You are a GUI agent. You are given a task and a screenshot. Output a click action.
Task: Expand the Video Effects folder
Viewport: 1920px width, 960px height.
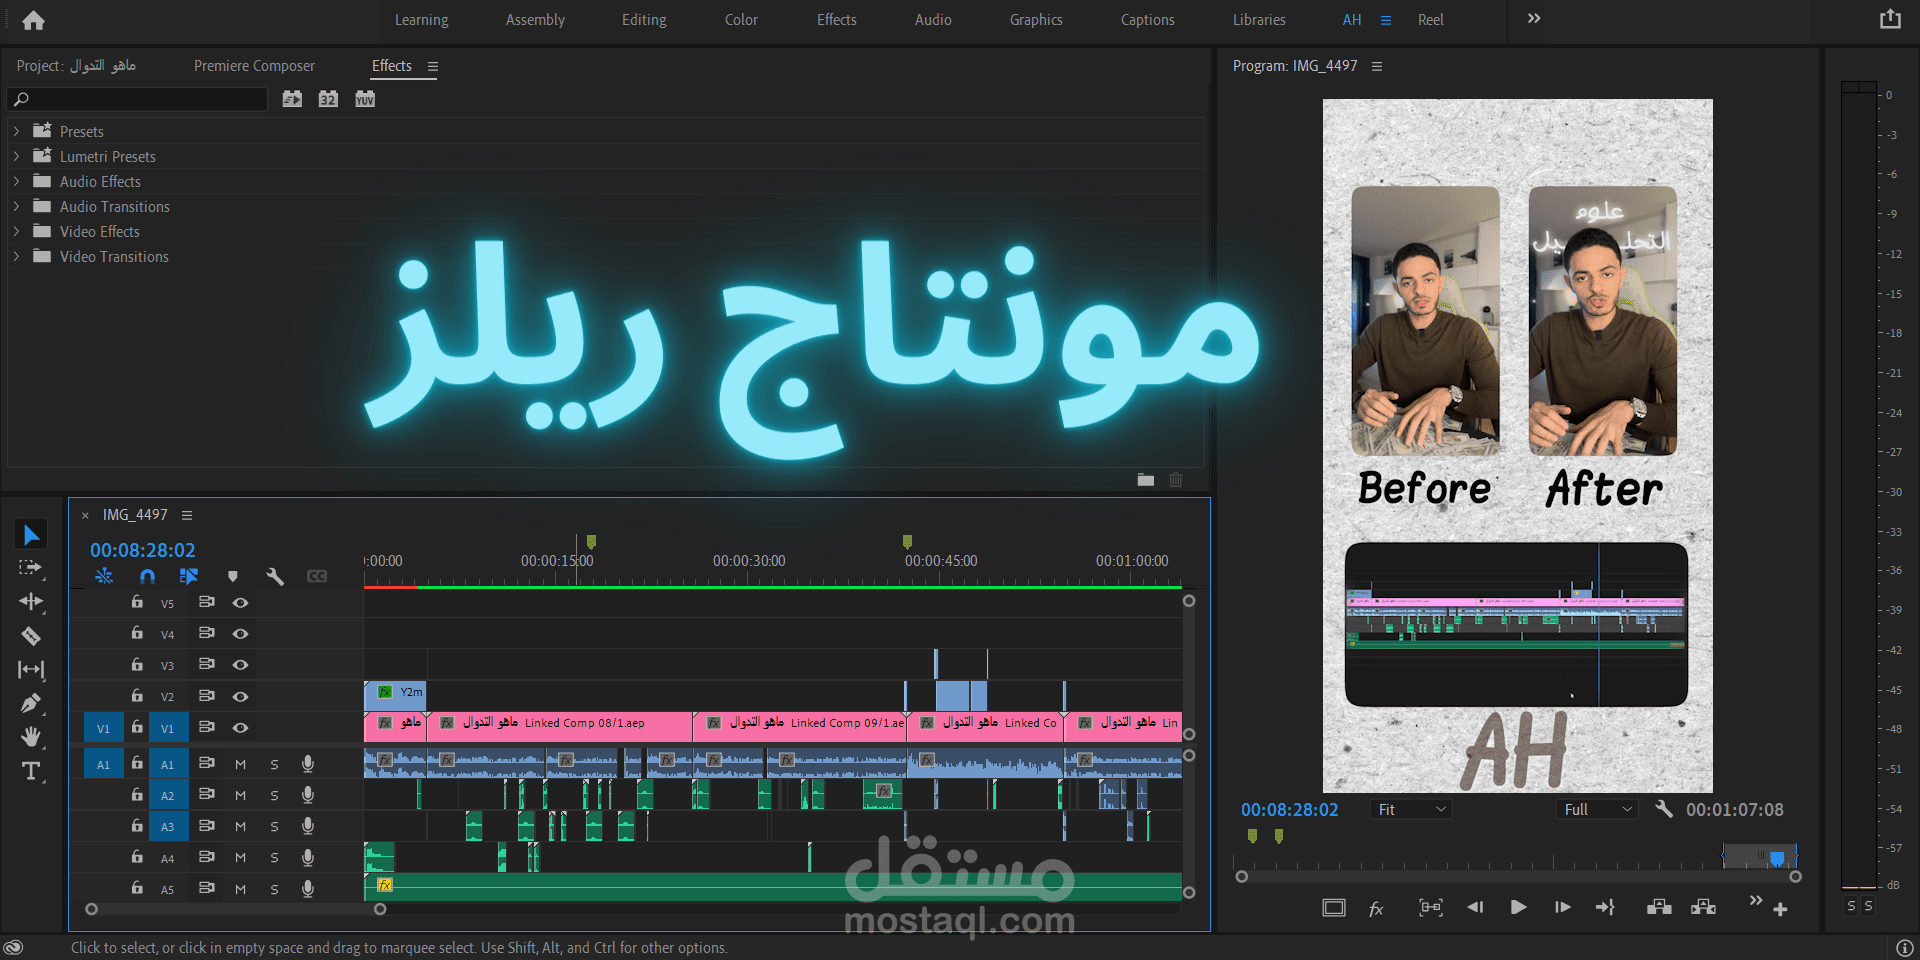(16, 231)
